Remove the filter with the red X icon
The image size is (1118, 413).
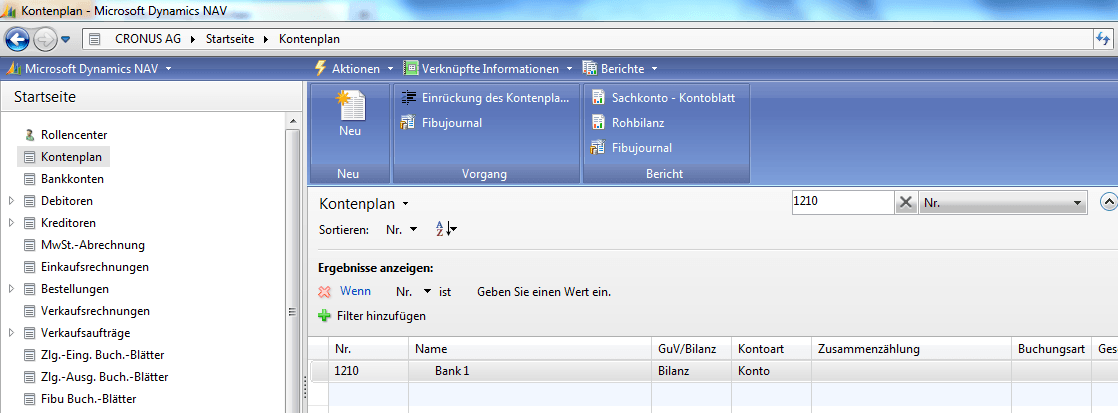click(x=324, y=292)
